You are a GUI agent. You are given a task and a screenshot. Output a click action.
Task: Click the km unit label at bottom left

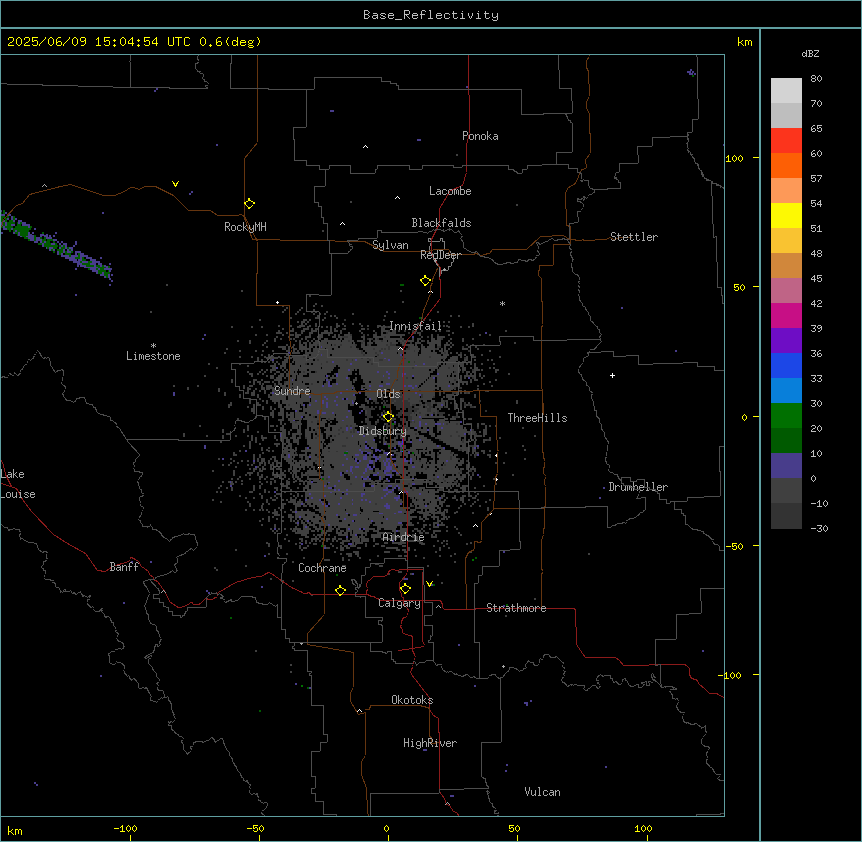[x=15, y=831]
